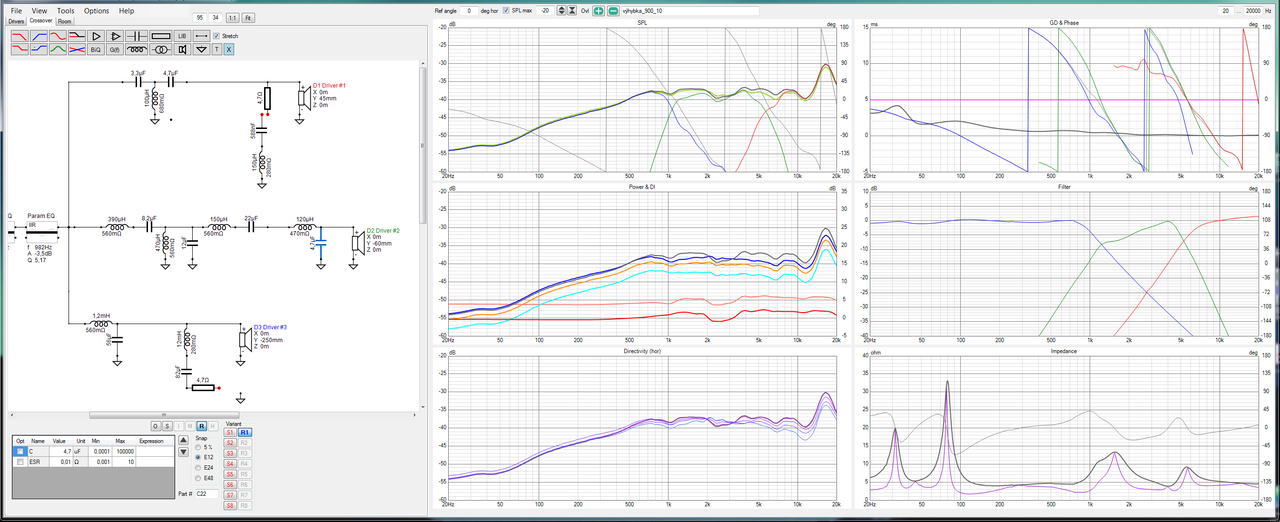1280x522 pixels.
Task: Select the ground symbol tool
Action: pos(201,49)
